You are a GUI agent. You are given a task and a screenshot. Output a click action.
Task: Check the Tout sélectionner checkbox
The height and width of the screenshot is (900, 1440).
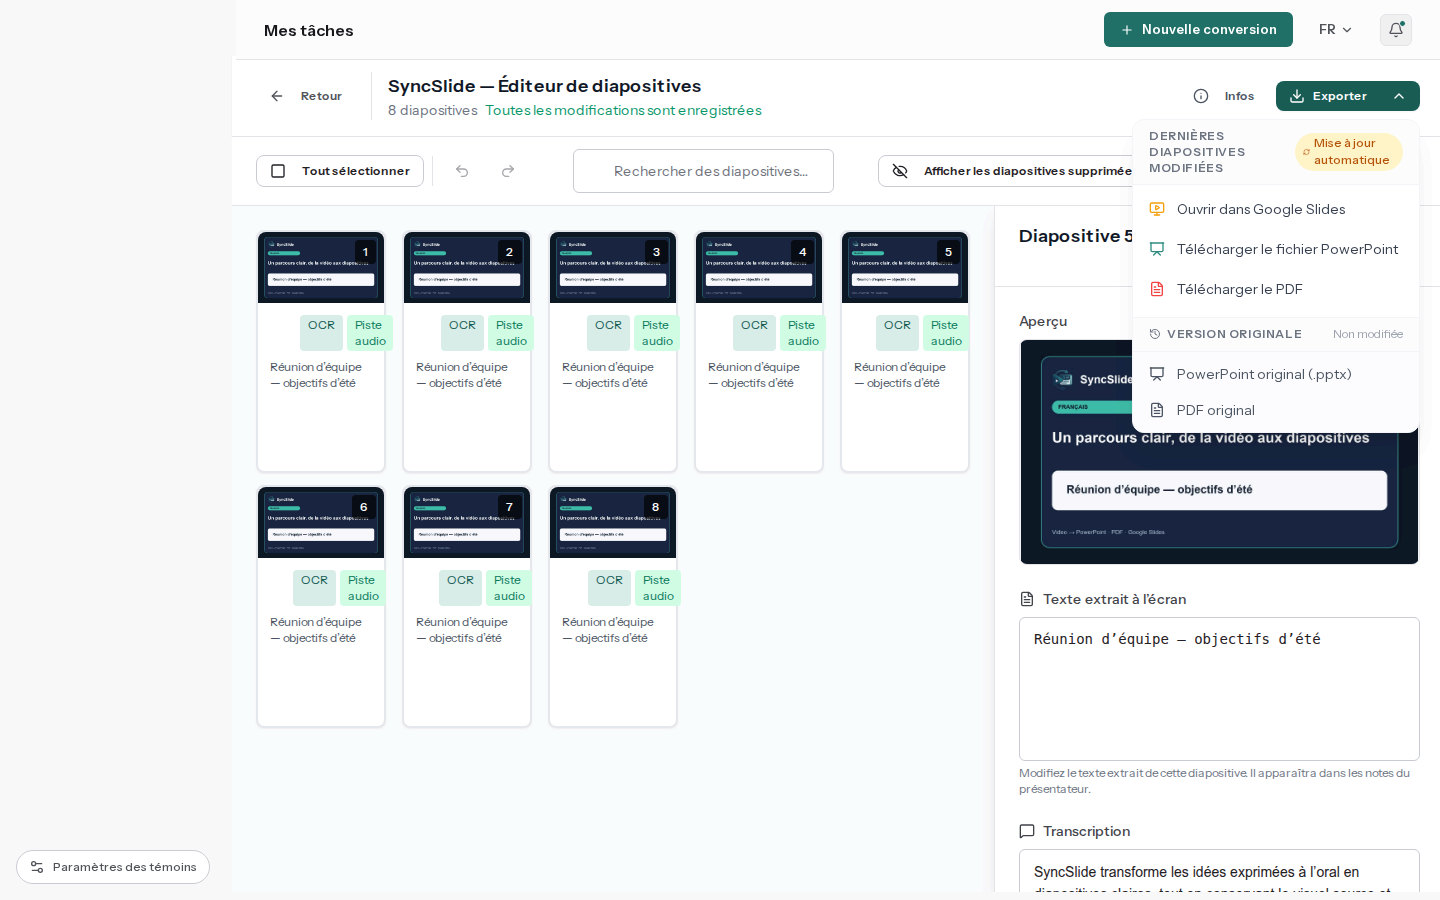pos(278,171)
